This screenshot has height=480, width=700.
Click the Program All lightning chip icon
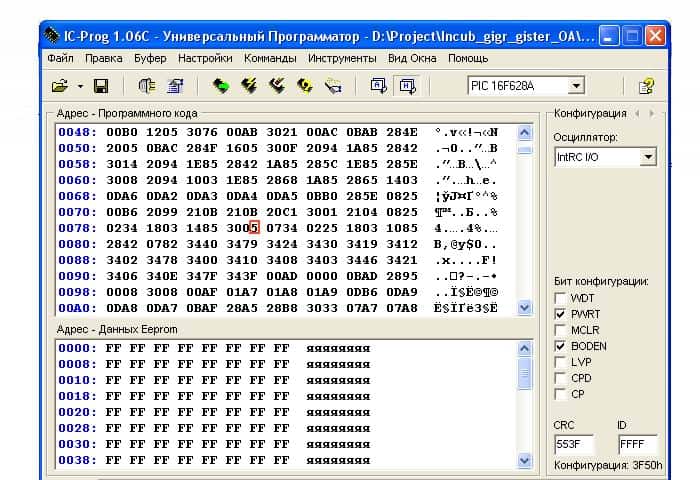pos(249,85)
